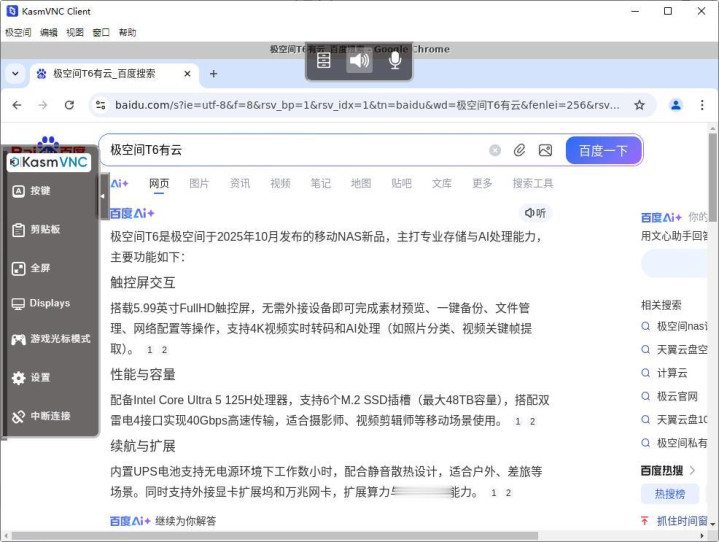The width and height of the screenshot is (719, 542).
Task: Click the Keys (按键) icon in KasmVNC panel
Action: tap(19, 191)
